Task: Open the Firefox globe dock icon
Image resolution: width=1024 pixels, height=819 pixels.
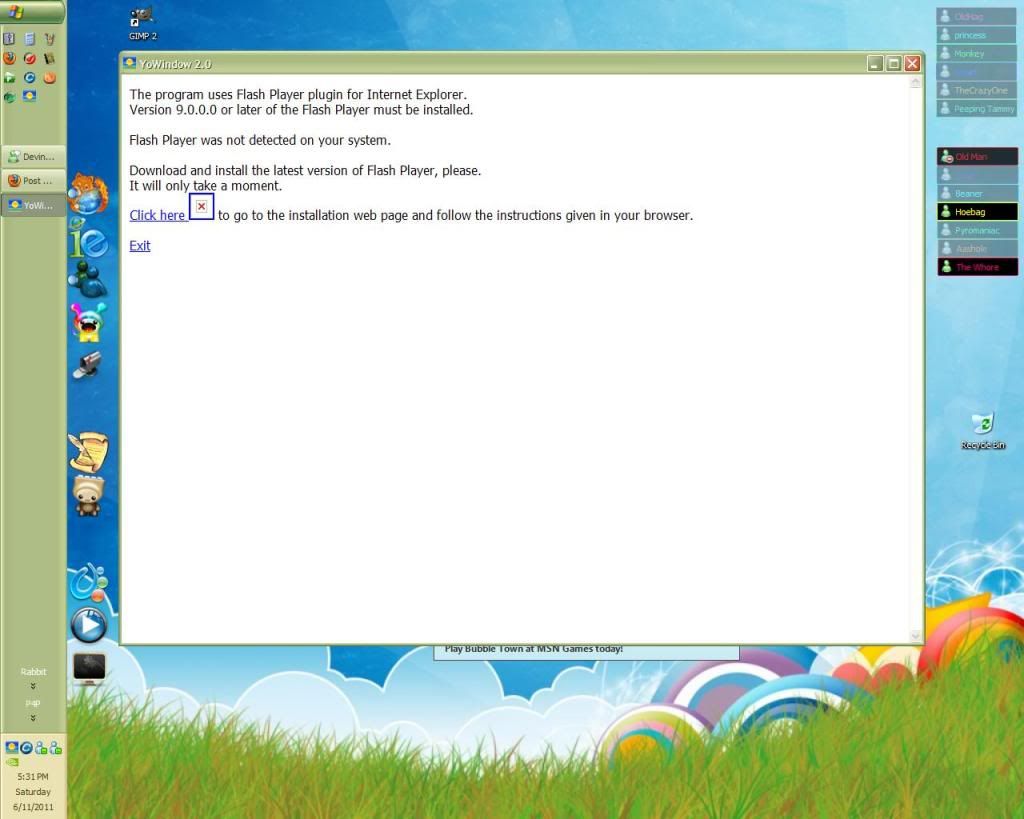Action: click(88, 193)
